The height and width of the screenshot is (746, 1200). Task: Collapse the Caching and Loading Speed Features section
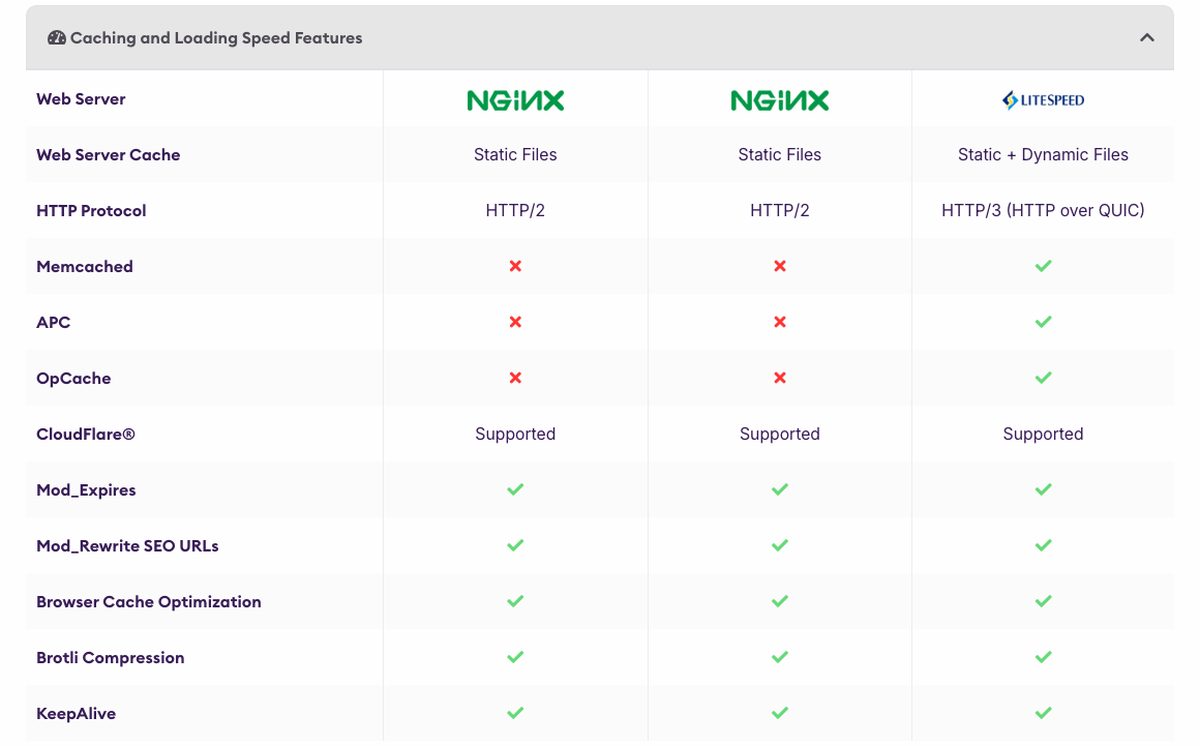1147,38
